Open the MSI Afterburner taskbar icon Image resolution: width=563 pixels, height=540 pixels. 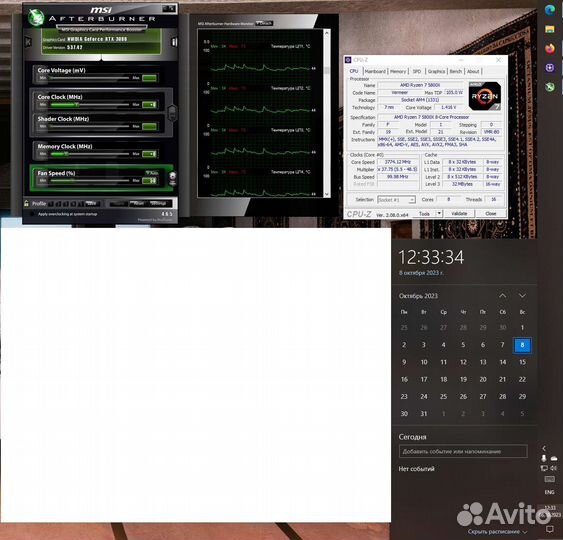click(550, 87)
